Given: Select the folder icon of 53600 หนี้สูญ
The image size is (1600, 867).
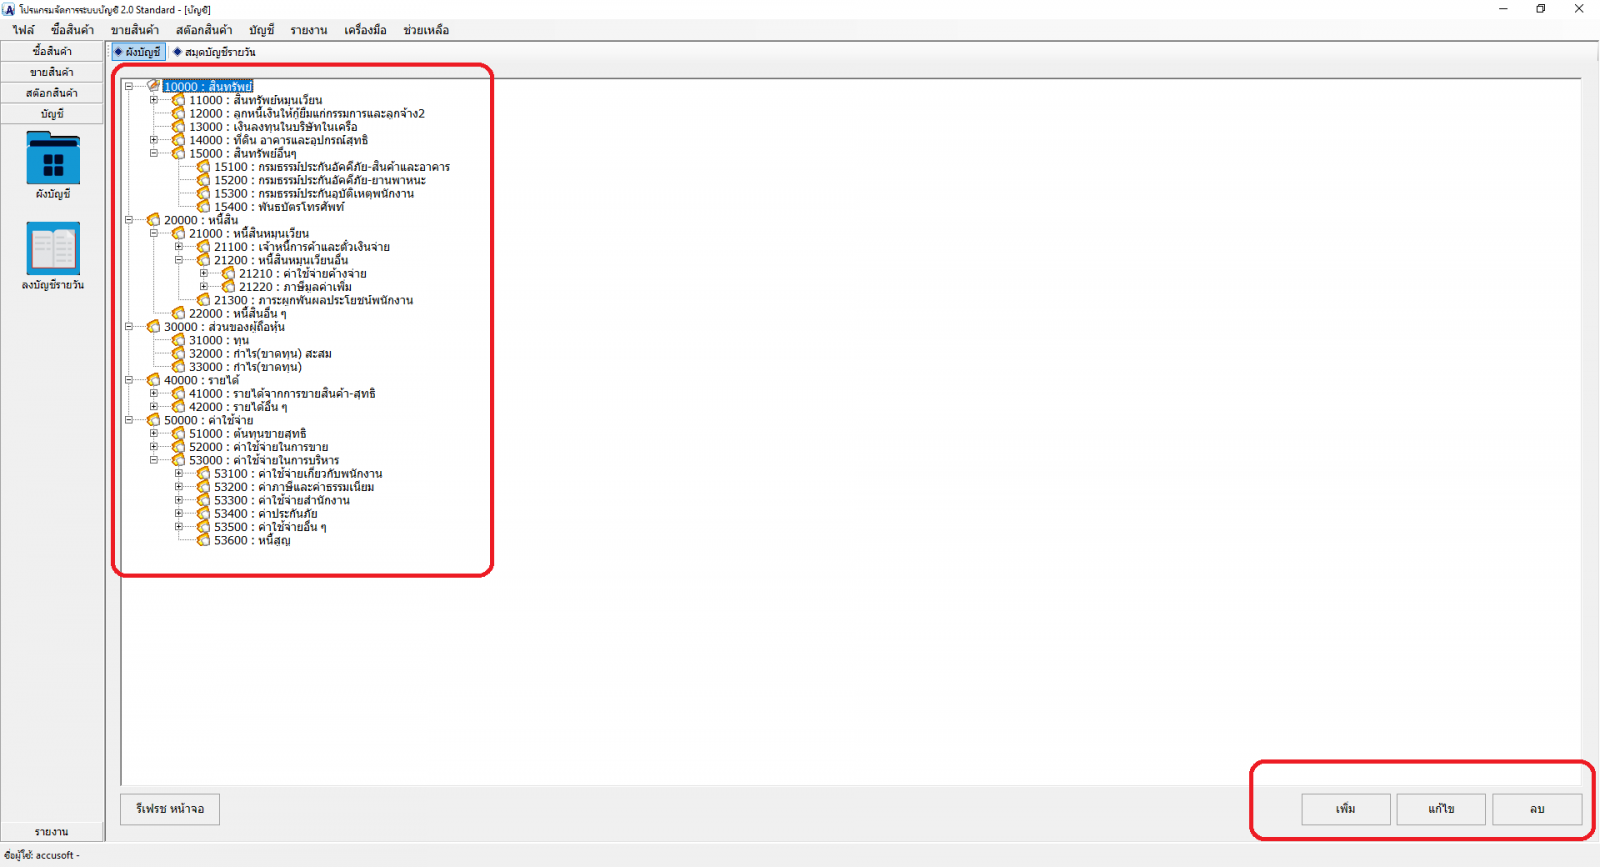Looking at the screenshot, I should (x=203, y=540).
